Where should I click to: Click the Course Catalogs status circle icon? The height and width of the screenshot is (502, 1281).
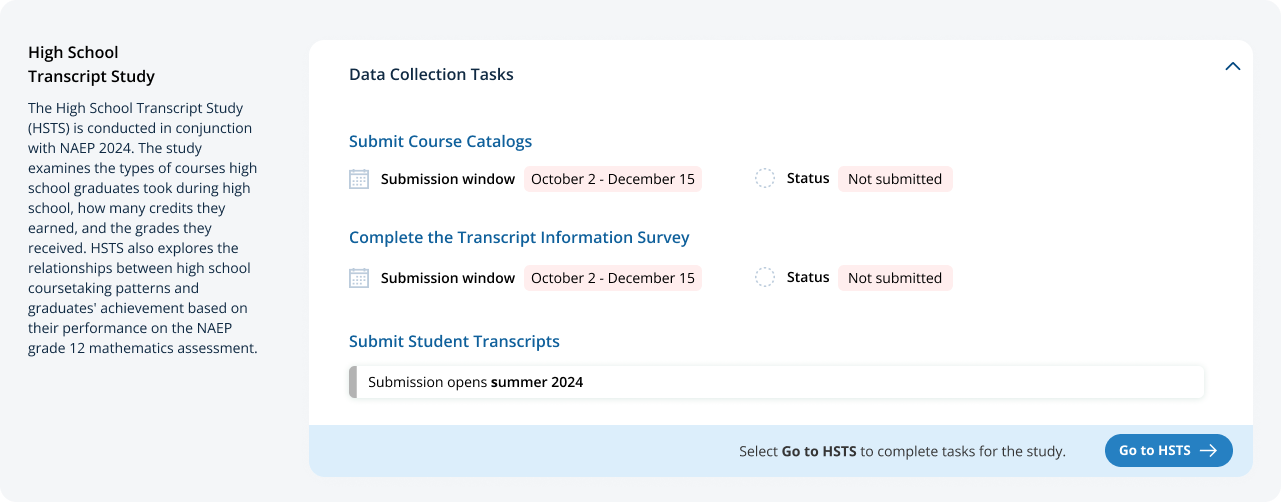tap(765, 179)
